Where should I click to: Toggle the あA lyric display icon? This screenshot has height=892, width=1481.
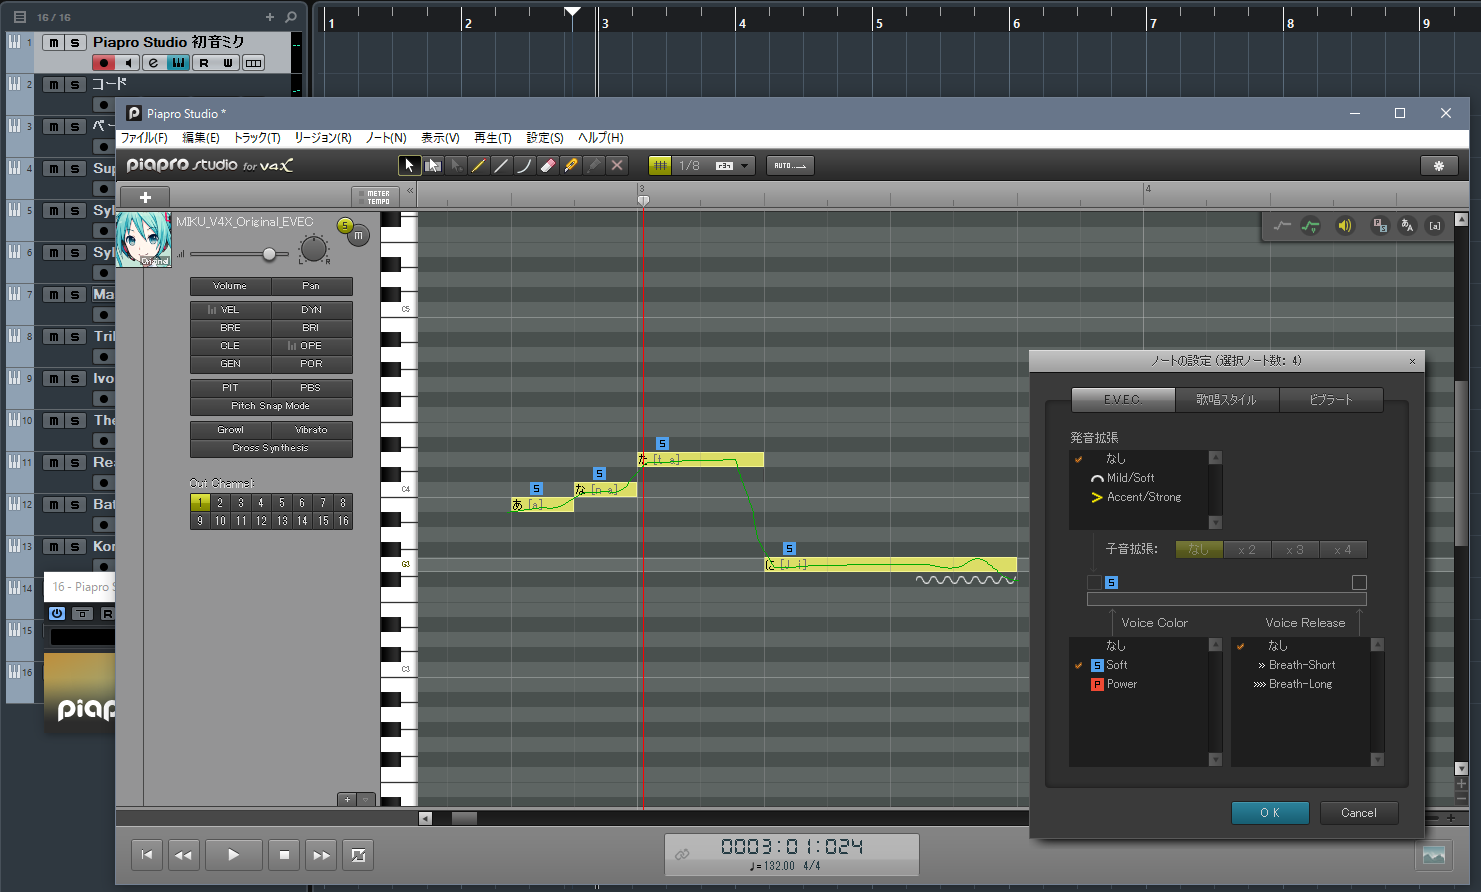(1407, 226)
